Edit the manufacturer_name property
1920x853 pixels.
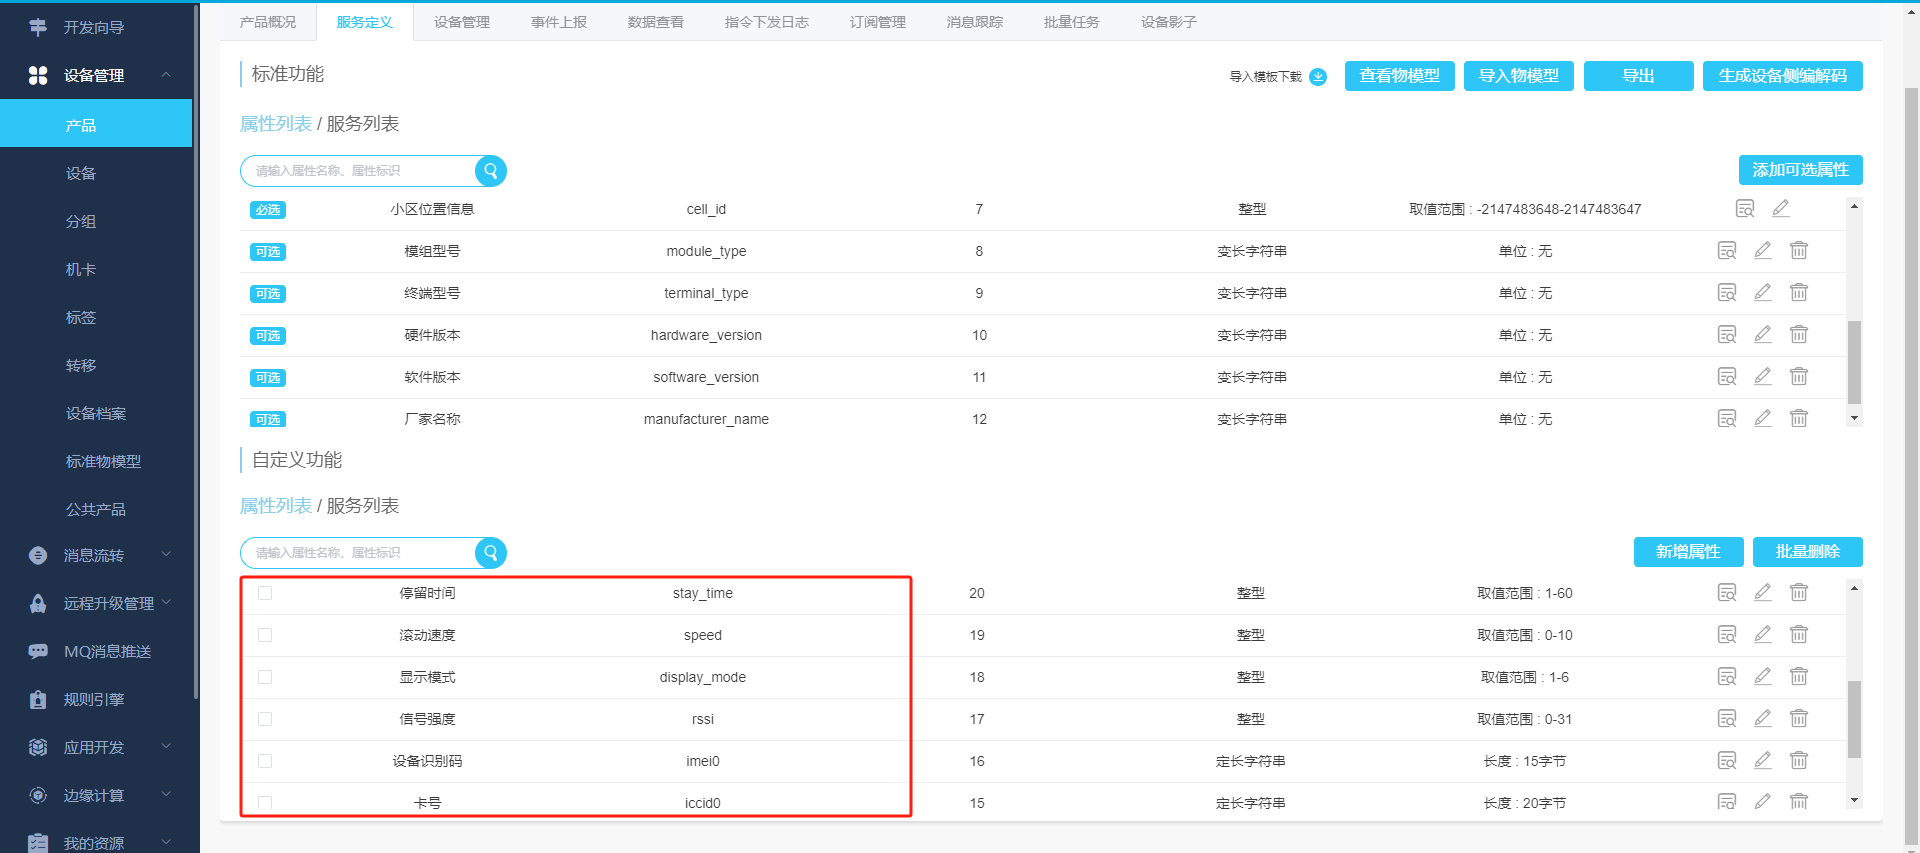(x=1763, y=418)
